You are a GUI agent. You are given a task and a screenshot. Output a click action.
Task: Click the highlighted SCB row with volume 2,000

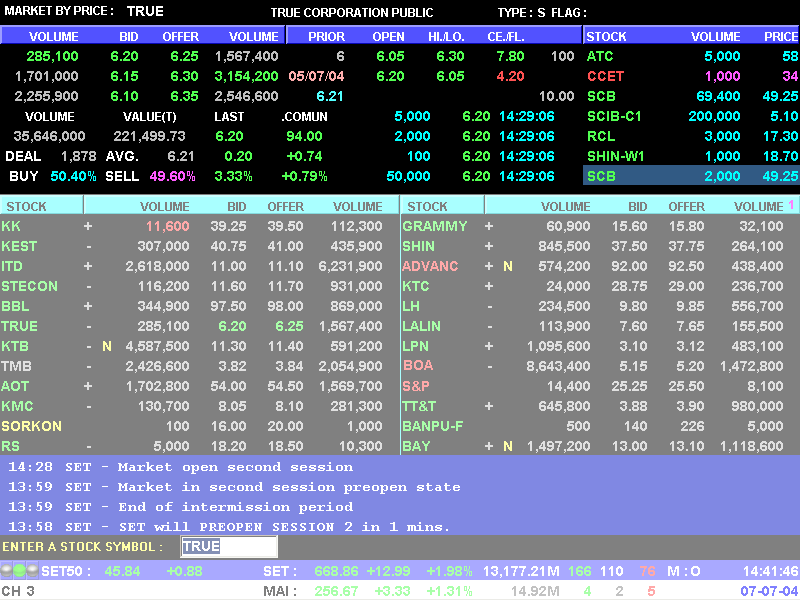tap(691, 176)
